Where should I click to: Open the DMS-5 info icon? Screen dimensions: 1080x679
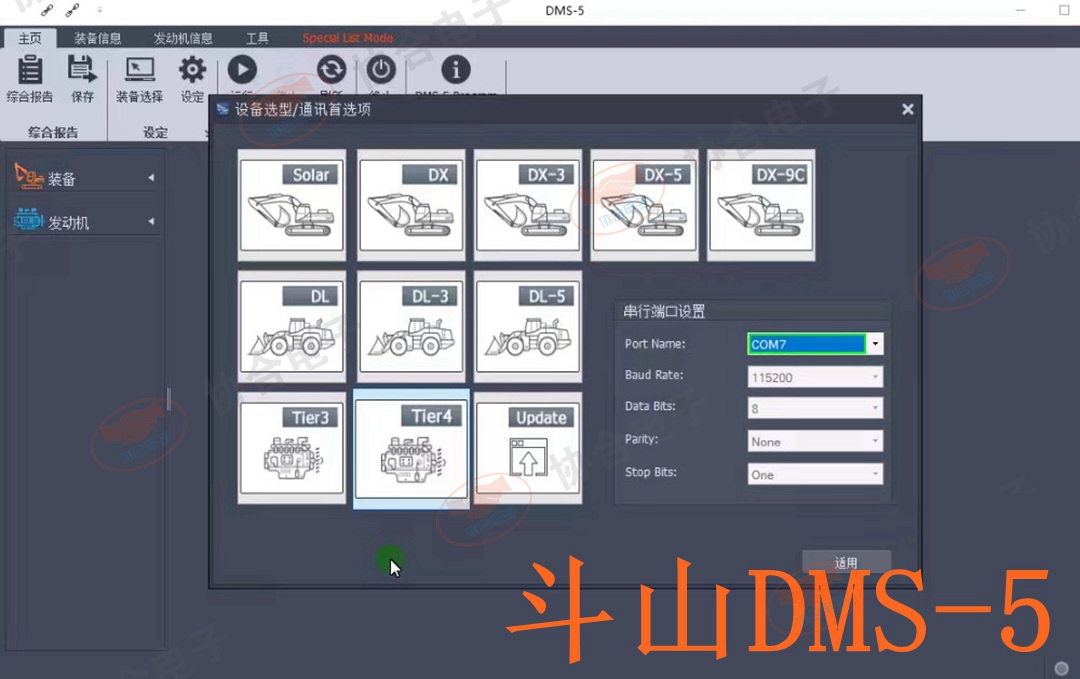455,70
